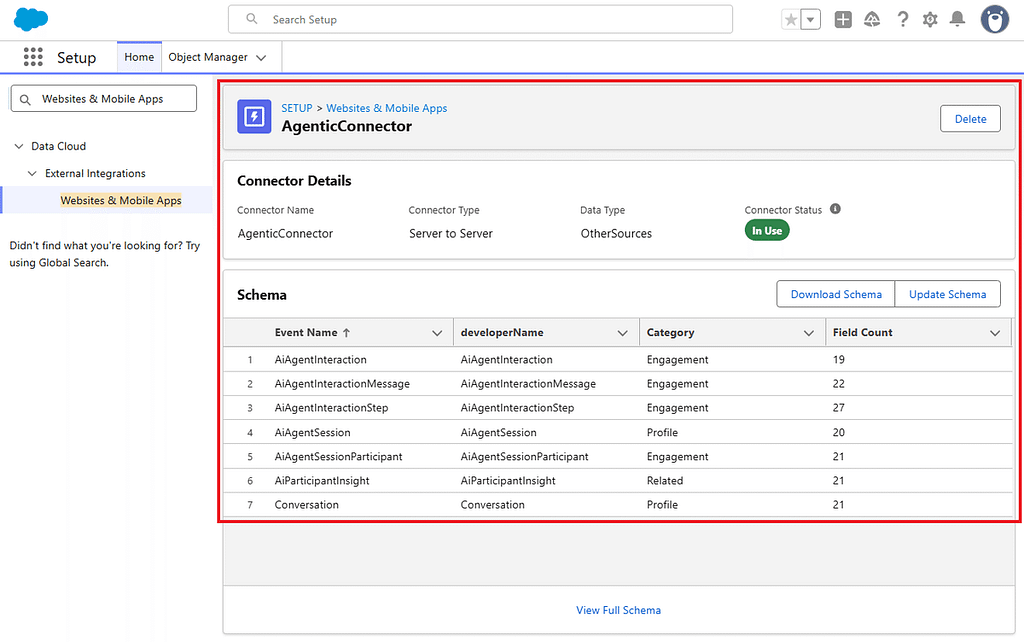Click field count 22 in AiAgentInteractionMessage row
This screenshot has height=642, width=1024.
(x=839, y=384)
